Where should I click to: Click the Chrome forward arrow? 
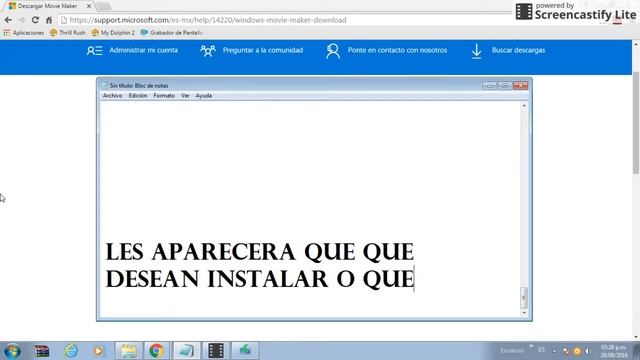coord(22,20)
